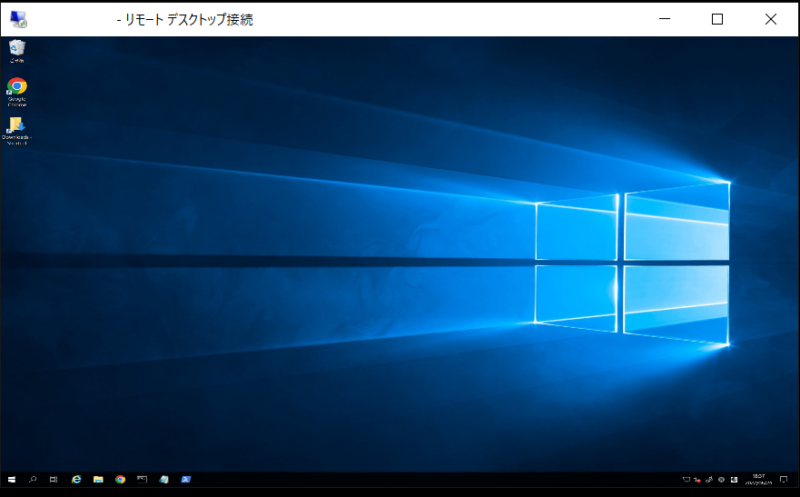Click the input method tray icon
The width and height of the screenshot is (800, 497).
pyautogui.click(x=734, y=480)
